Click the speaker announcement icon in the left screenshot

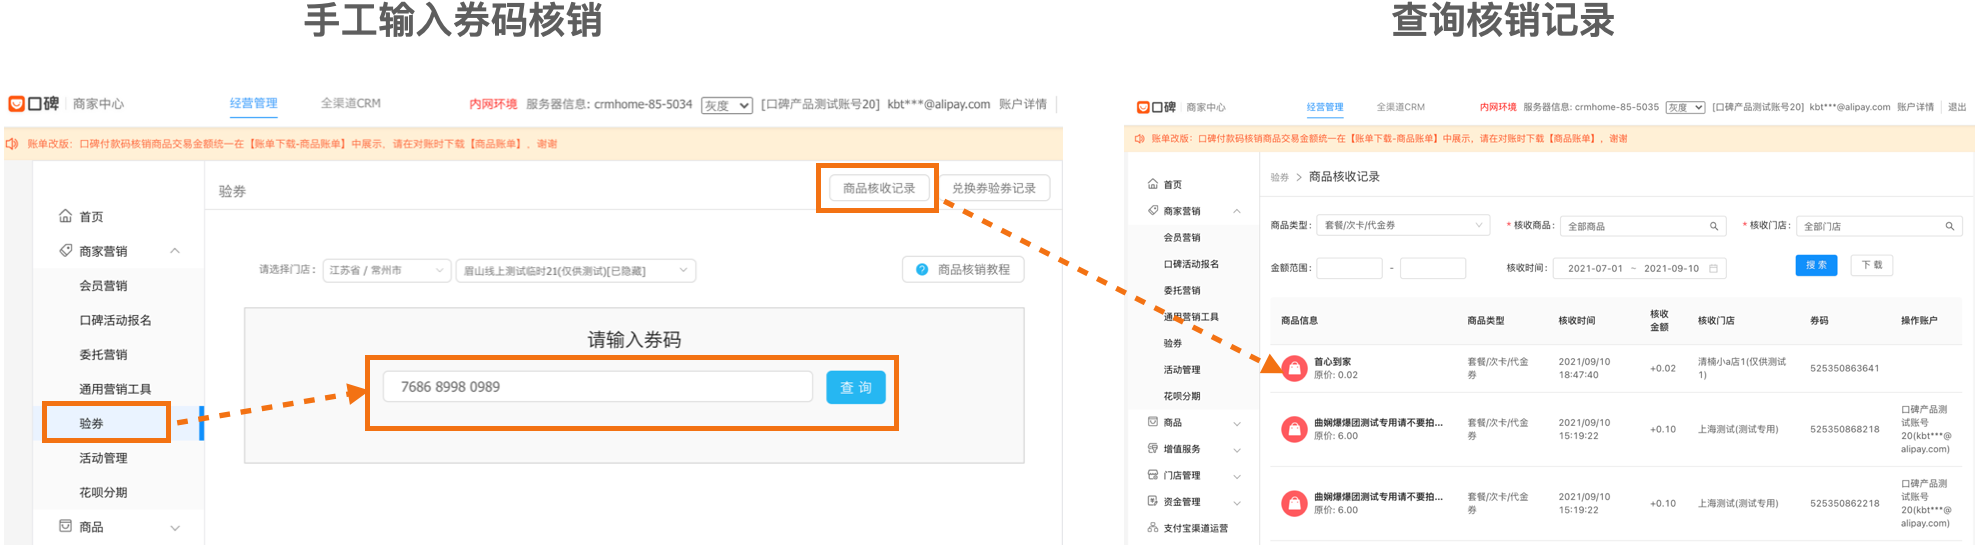point(12,144)
